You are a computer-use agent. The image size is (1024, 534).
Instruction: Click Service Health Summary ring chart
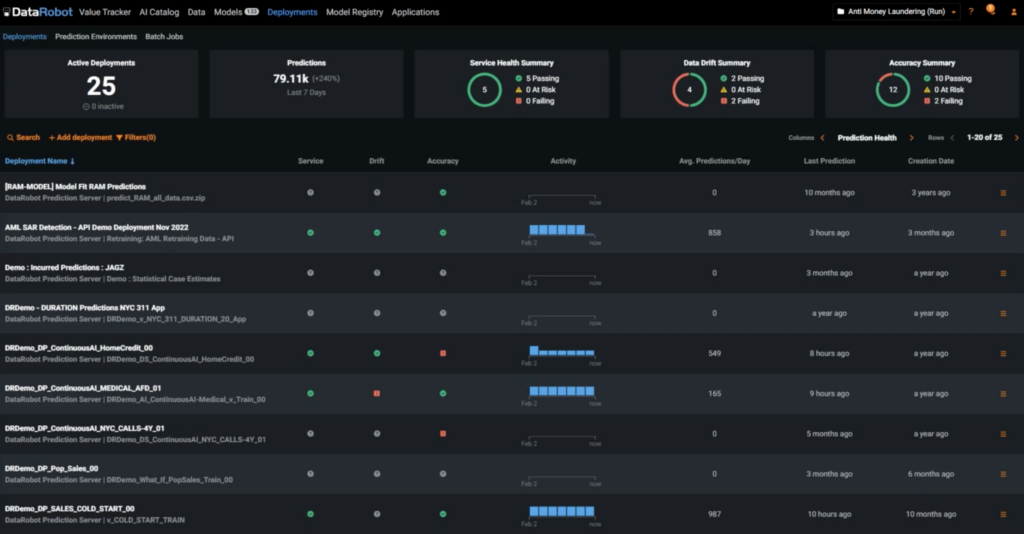485,89
